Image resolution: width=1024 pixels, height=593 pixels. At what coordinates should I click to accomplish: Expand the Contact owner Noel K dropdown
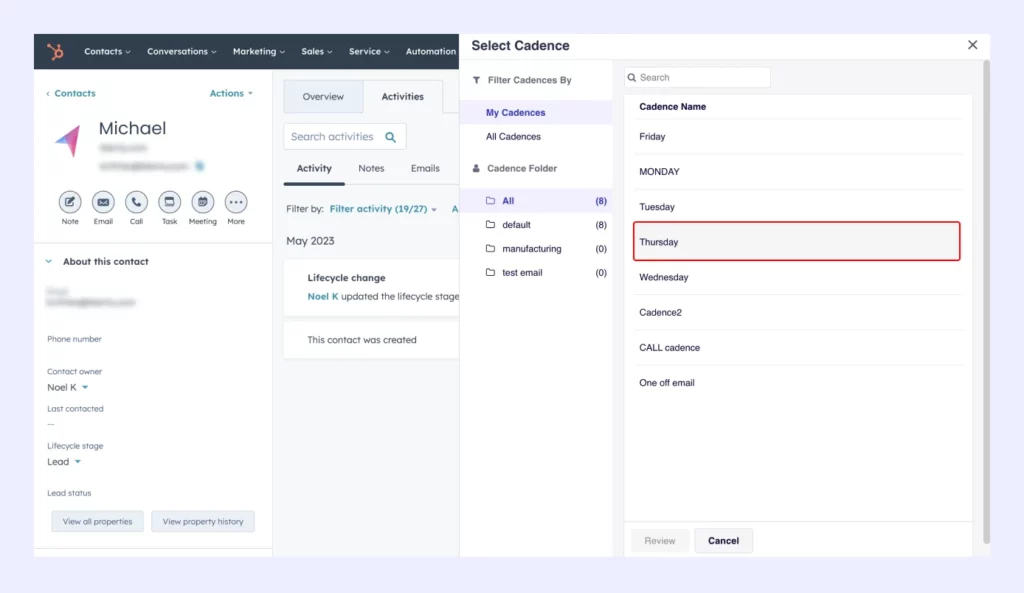click(85, 388)
